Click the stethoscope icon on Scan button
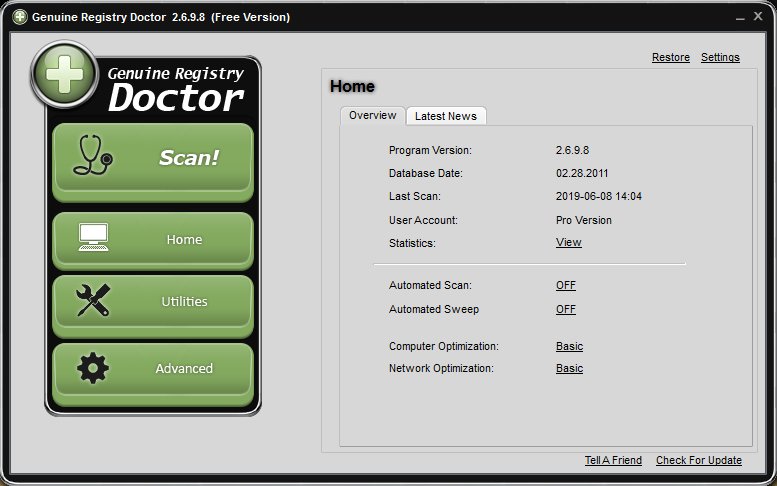Screen dimensions: 777x486 [x=93, y=156]
